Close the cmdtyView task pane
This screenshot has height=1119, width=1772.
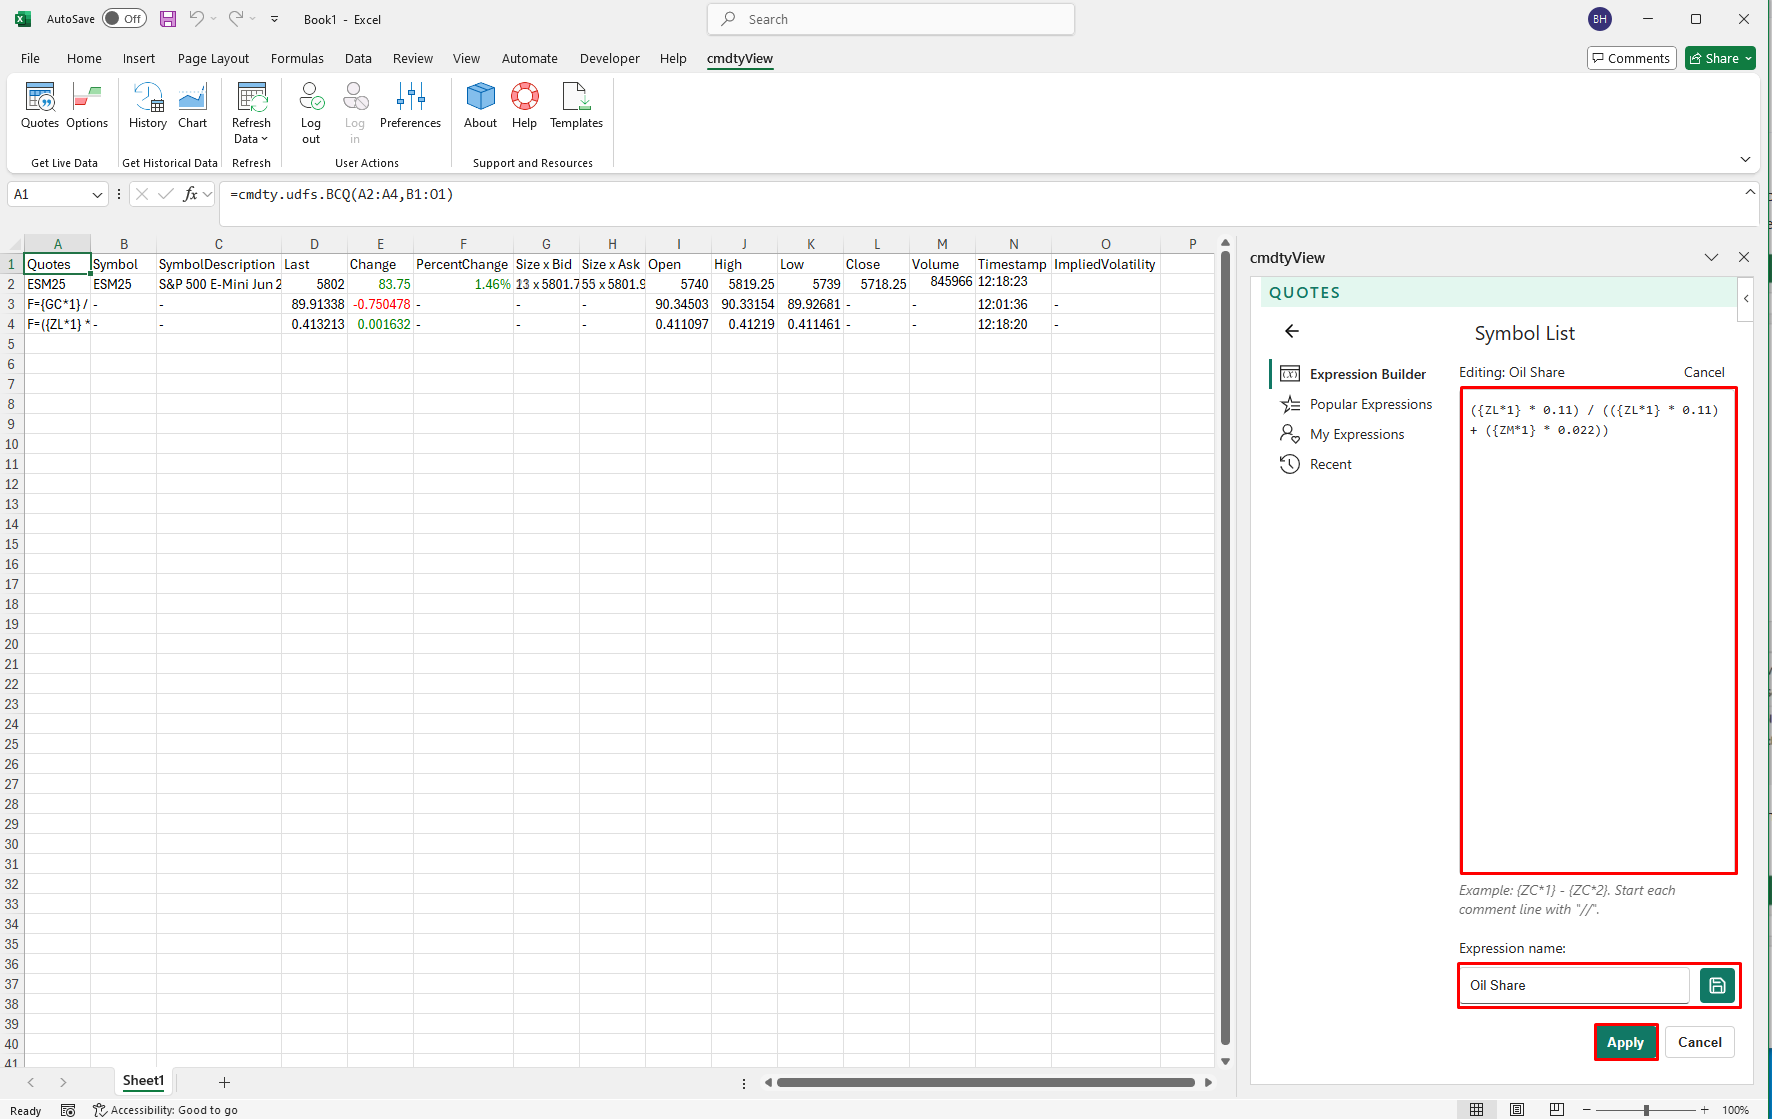[x=1744, y=257]
